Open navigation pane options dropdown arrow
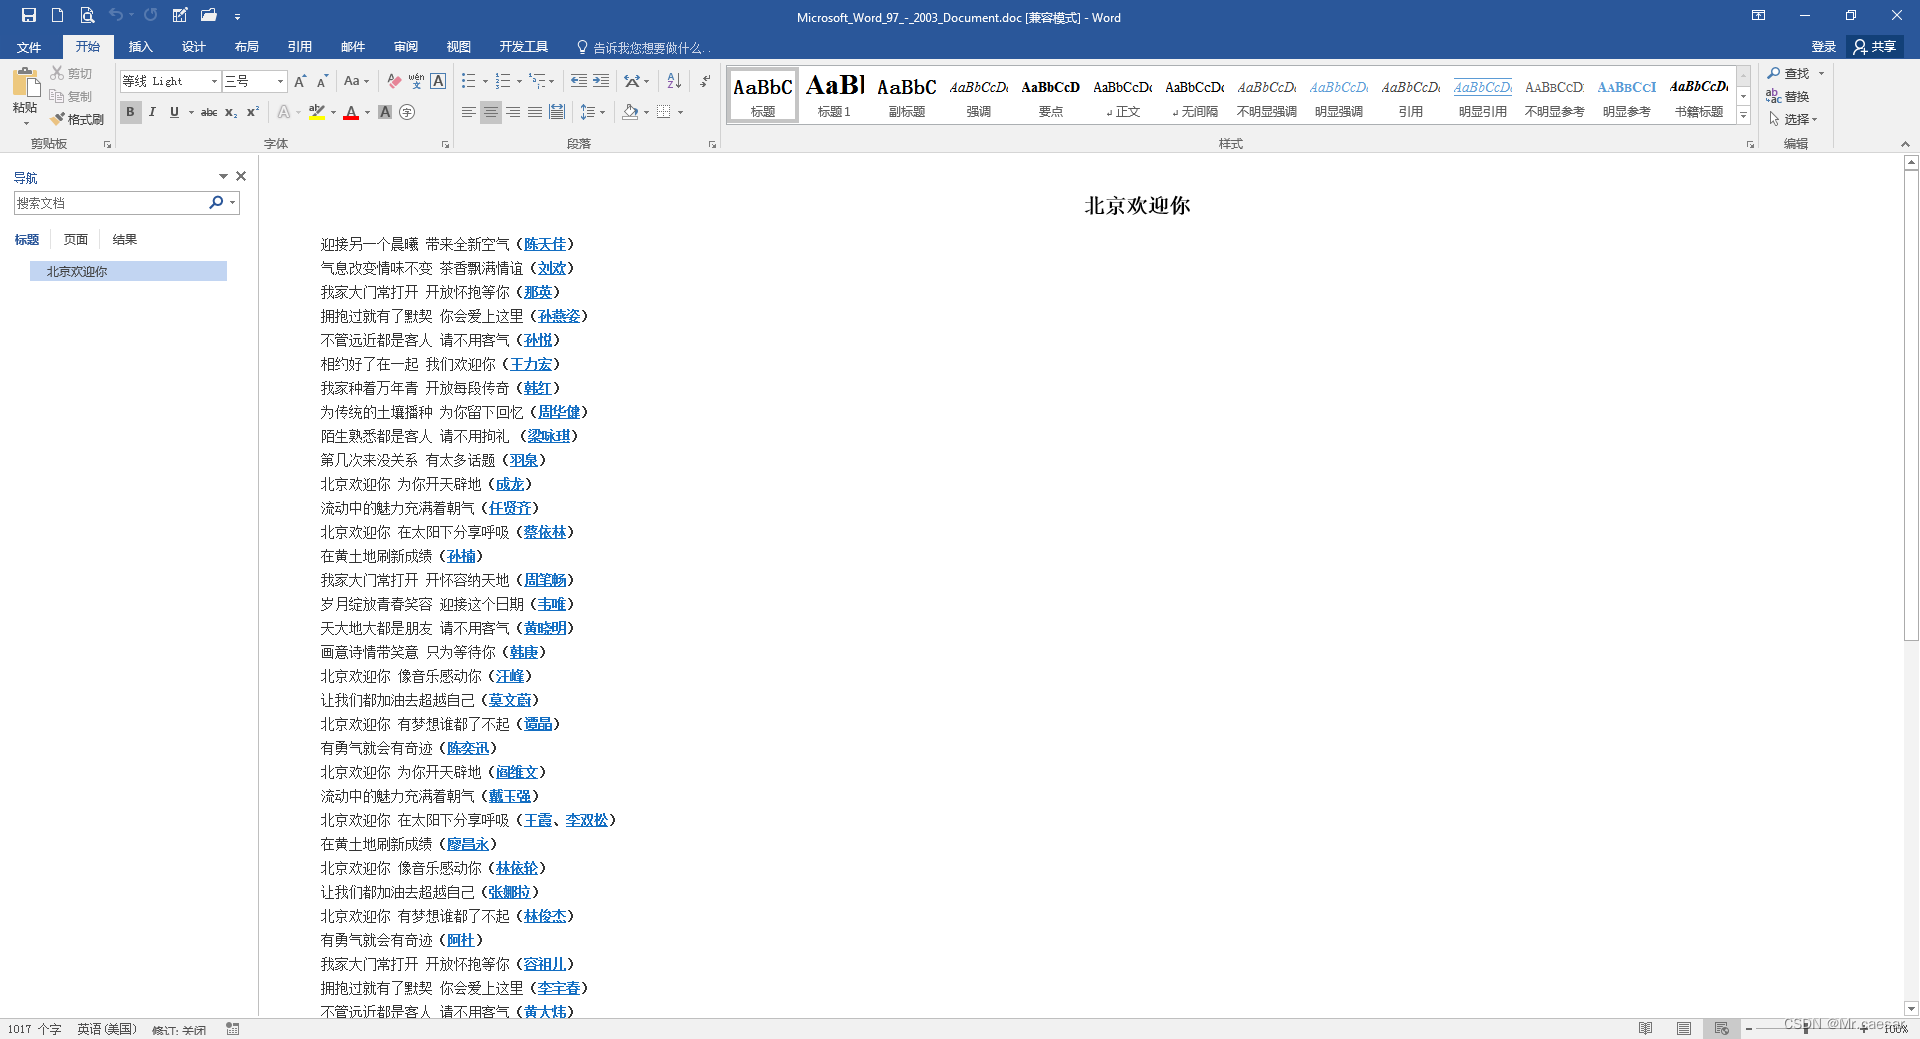The image size is (1920, 1039). (x=223, y=176)
